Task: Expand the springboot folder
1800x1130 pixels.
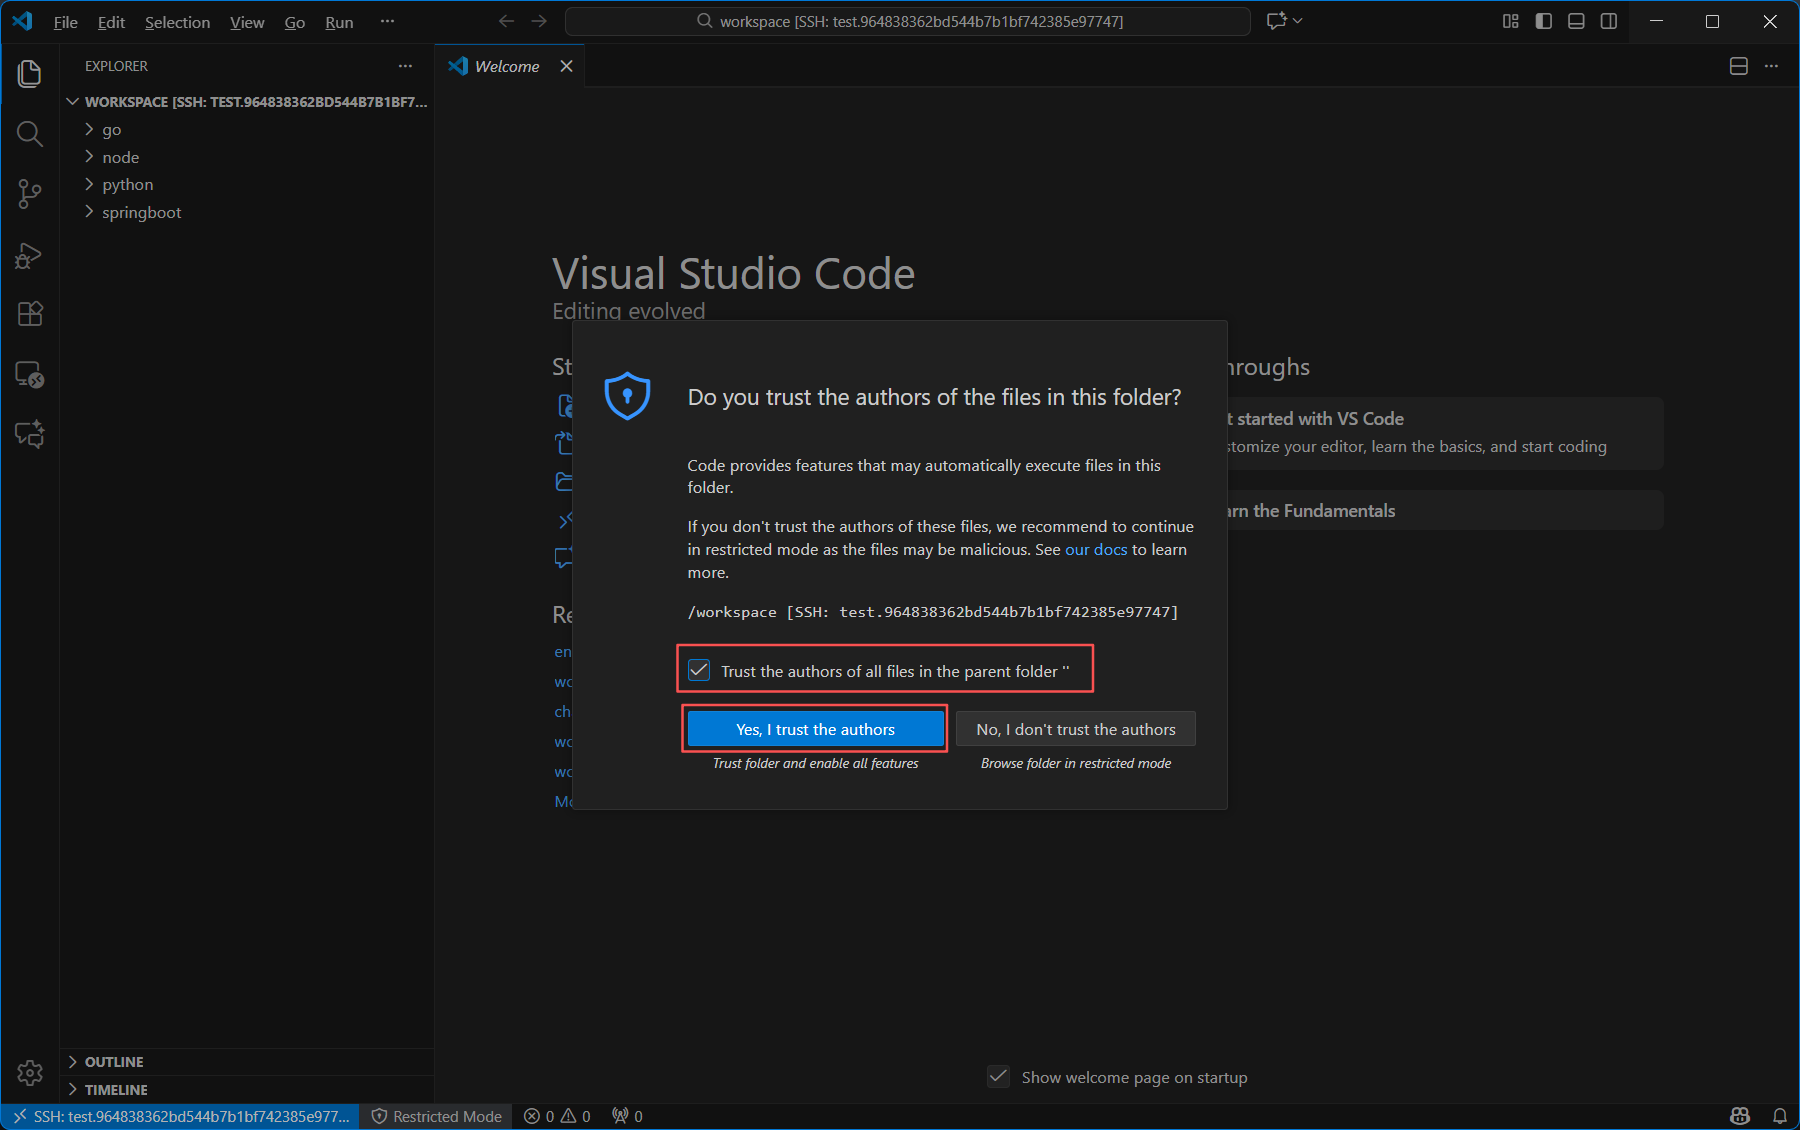Action: [x=141, y=213]
